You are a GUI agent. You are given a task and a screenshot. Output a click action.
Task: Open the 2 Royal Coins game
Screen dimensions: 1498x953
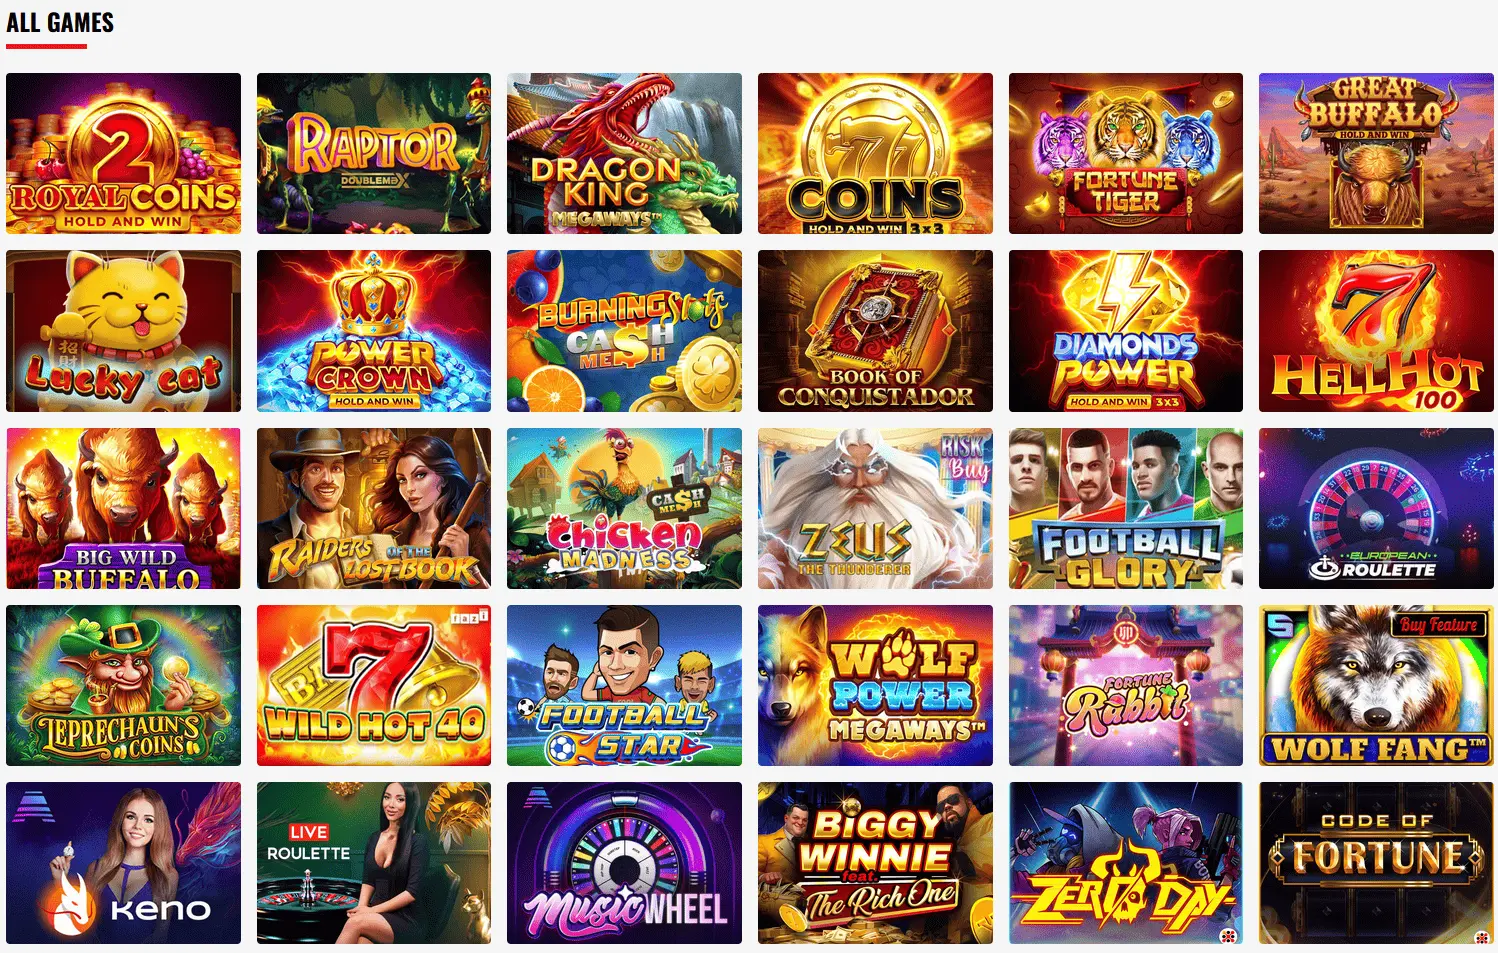(123, 153)
